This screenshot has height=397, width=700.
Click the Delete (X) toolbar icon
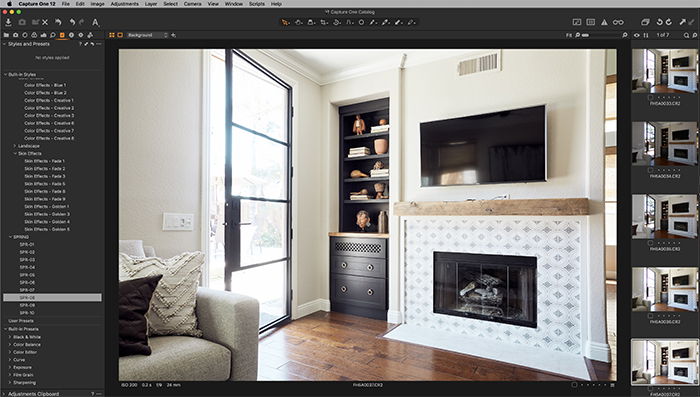[45, 22]
